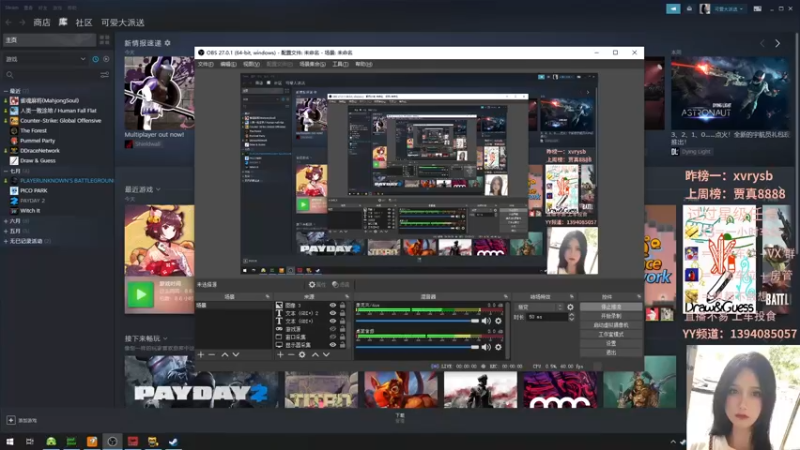Click 启动虚拟摄像机 button in OBS
Screen dimensions: 800x450
[611, 325]
